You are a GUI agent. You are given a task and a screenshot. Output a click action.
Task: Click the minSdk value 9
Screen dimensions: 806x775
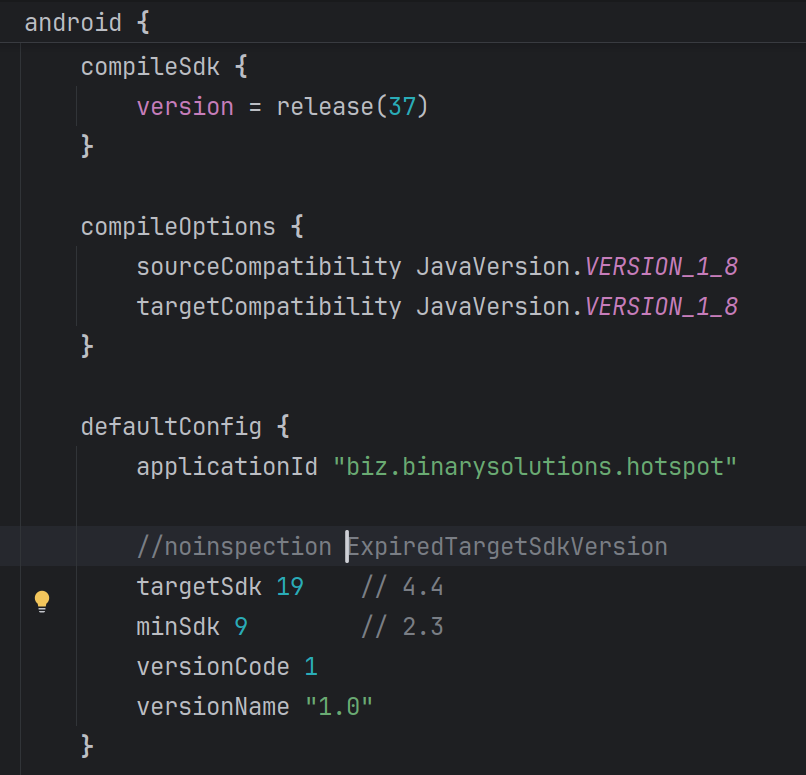pyautogui.click(x=241, y=627)
